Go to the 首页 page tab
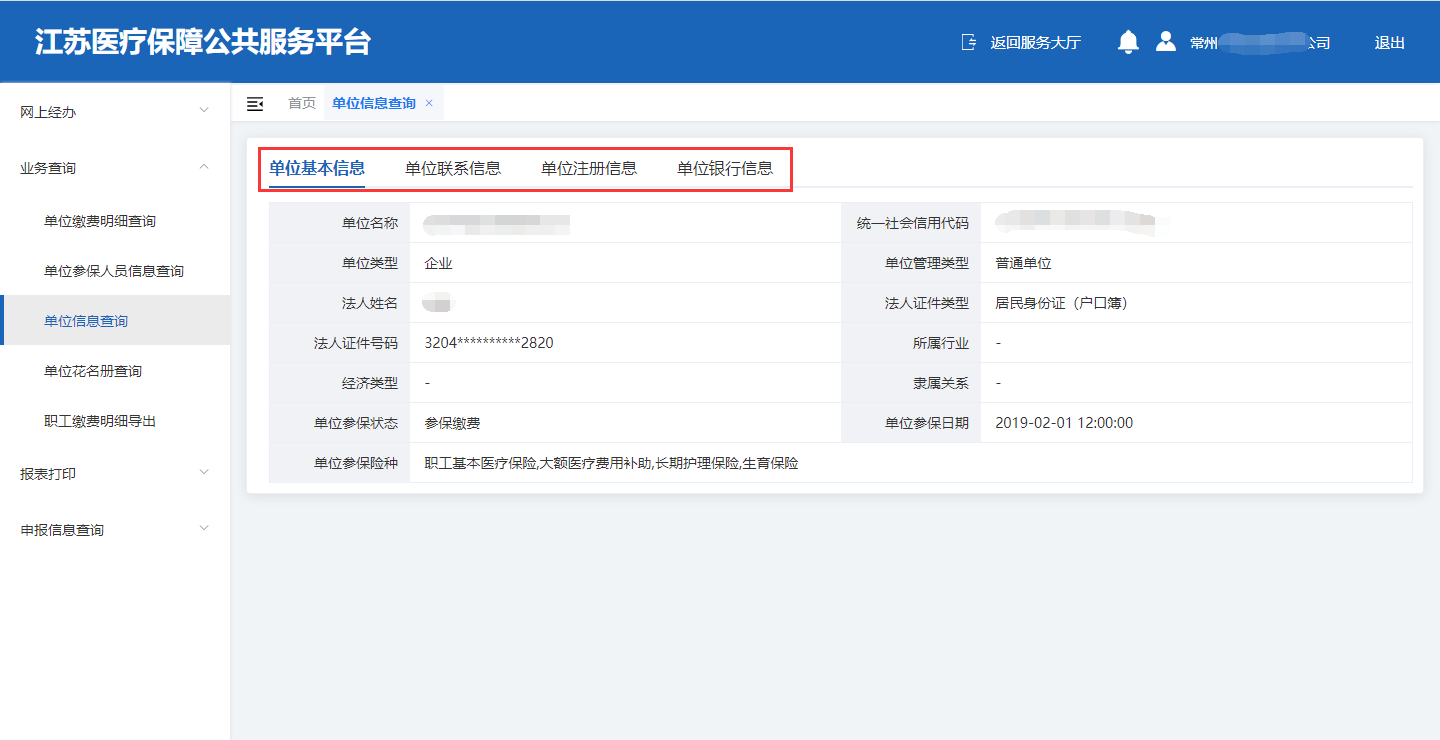The image size is (1440, 740). (302, 103)
